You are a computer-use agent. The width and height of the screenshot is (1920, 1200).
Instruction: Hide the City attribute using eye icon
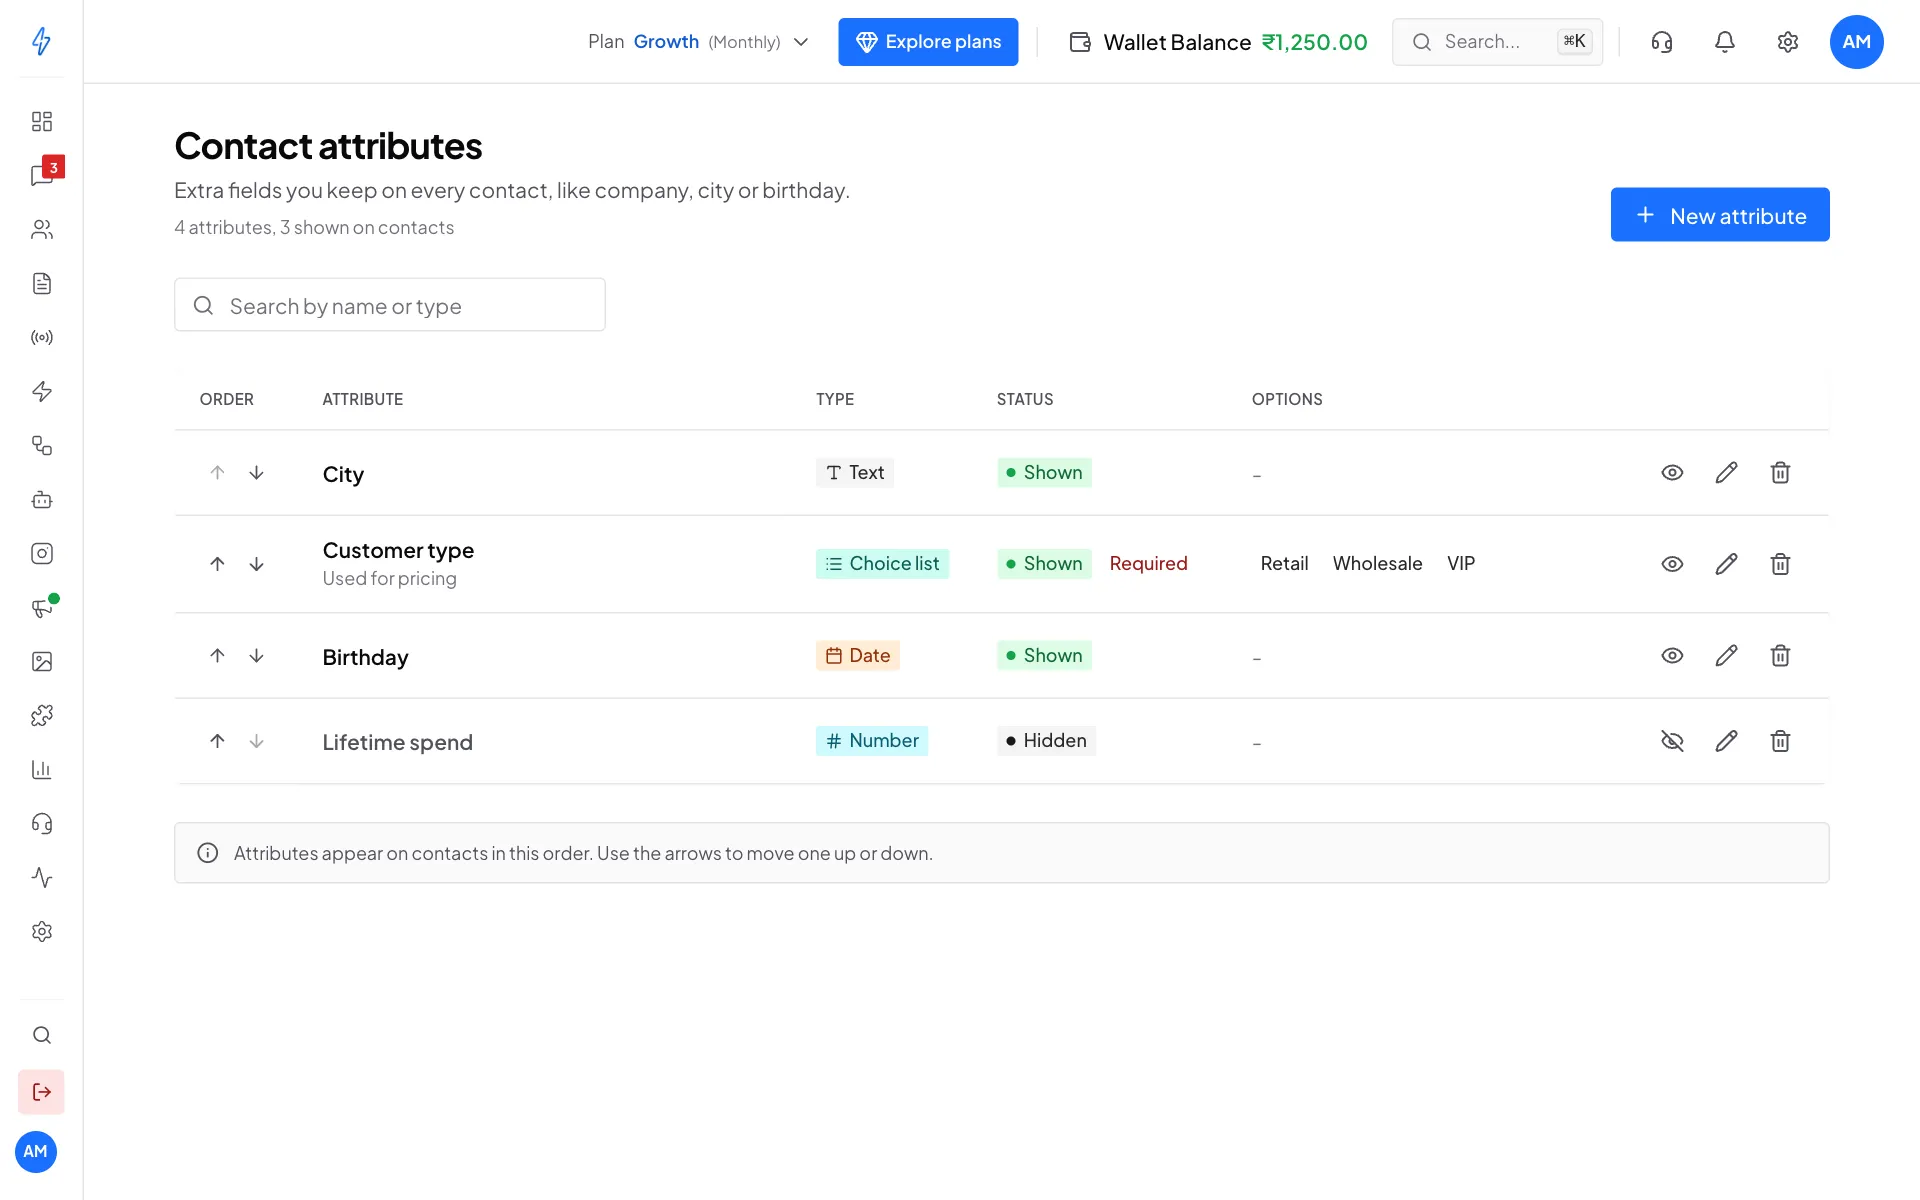1672,473
